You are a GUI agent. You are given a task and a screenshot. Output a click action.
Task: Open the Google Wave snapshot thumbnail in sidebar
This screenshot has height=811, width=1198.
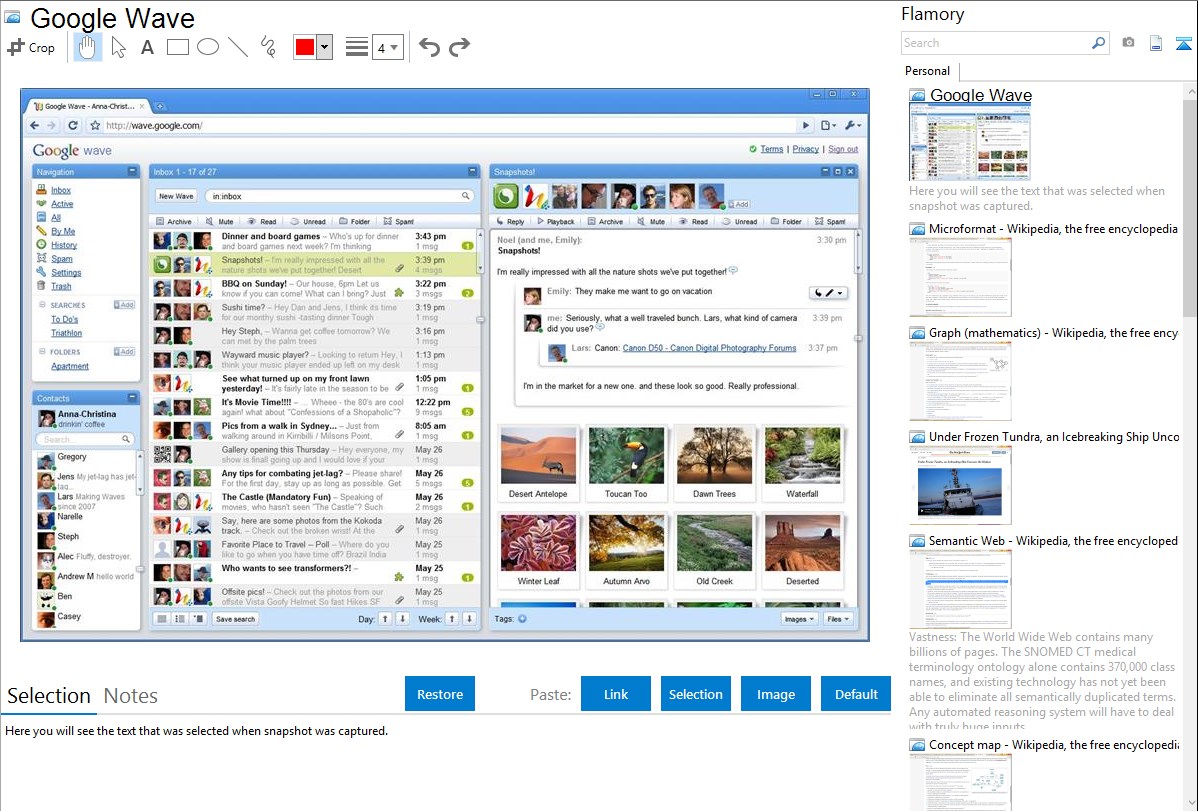click(x=970, y=142)
